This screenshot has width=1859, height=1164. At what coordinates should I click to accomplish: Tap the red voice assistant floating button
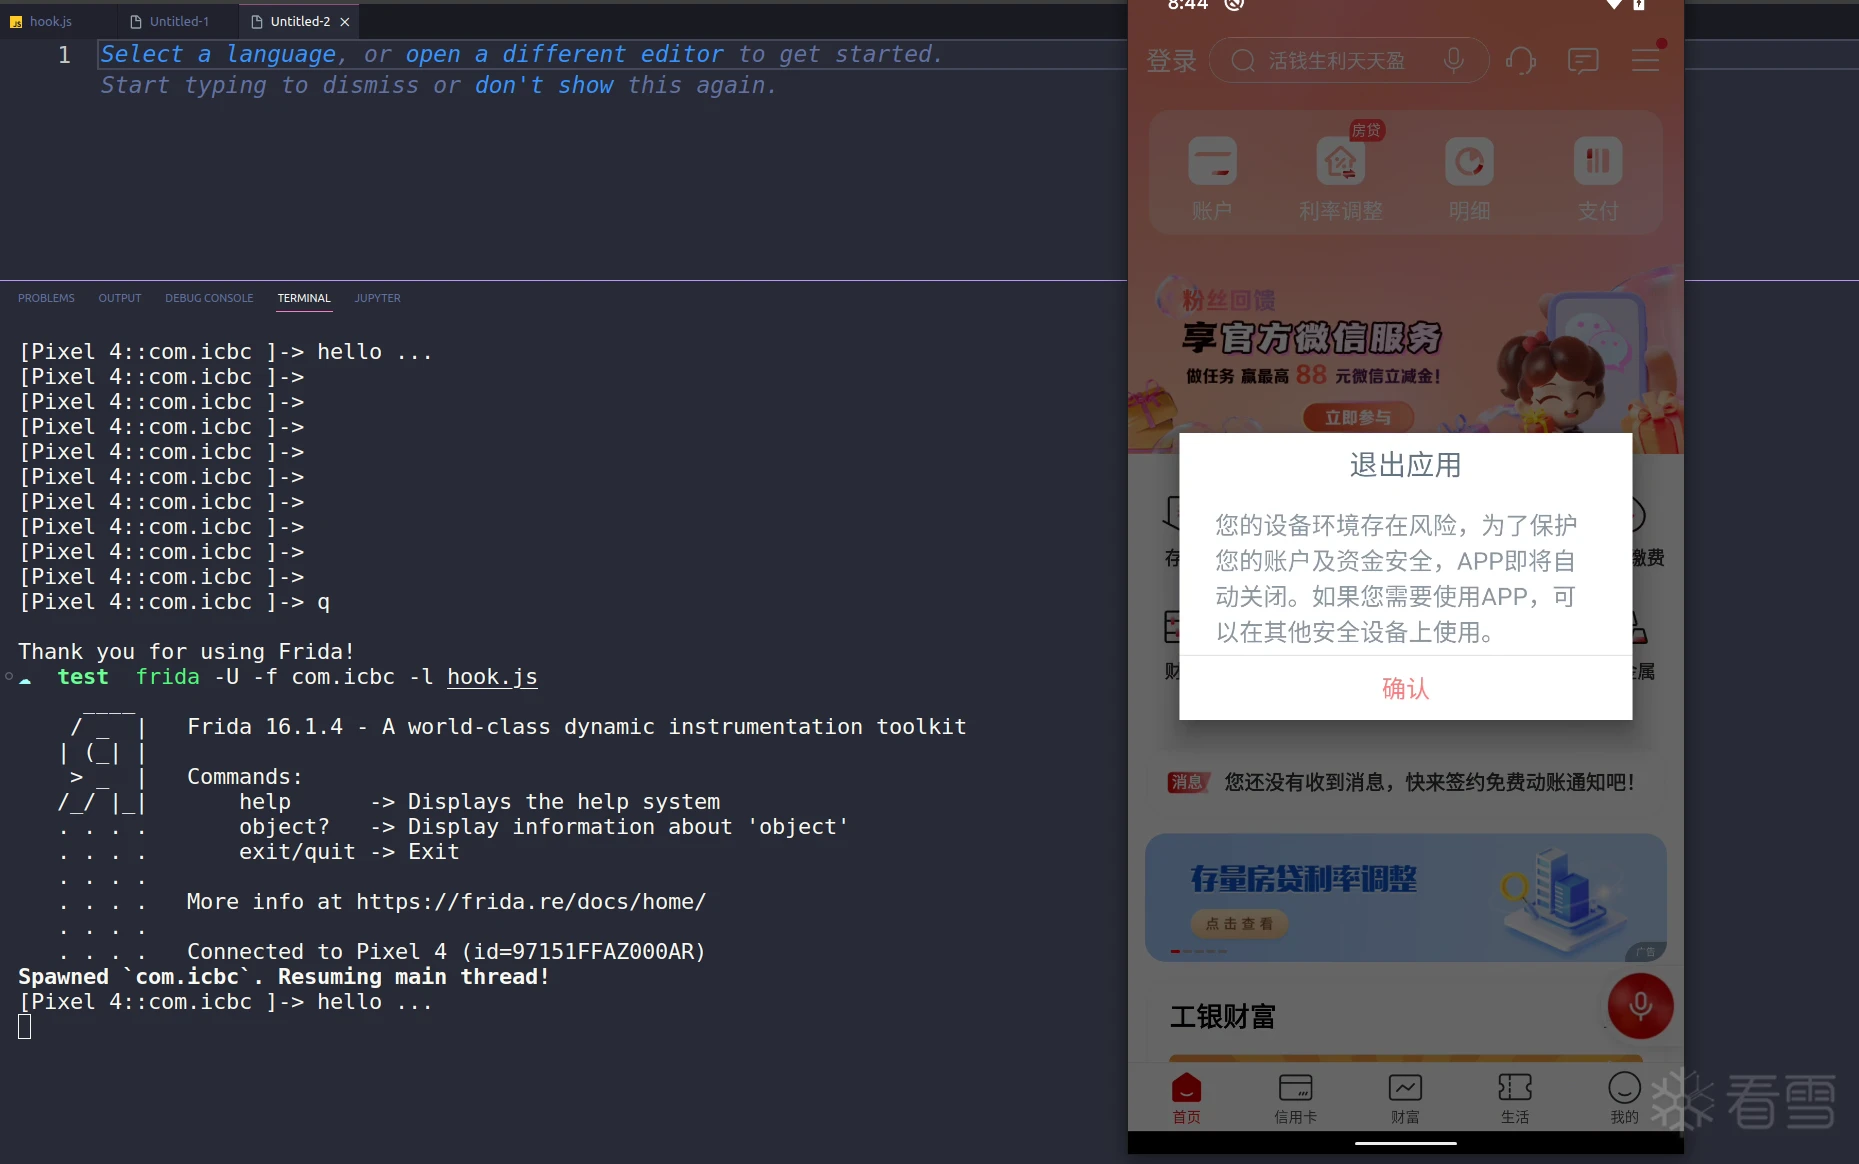(x=1640, y=1006)
